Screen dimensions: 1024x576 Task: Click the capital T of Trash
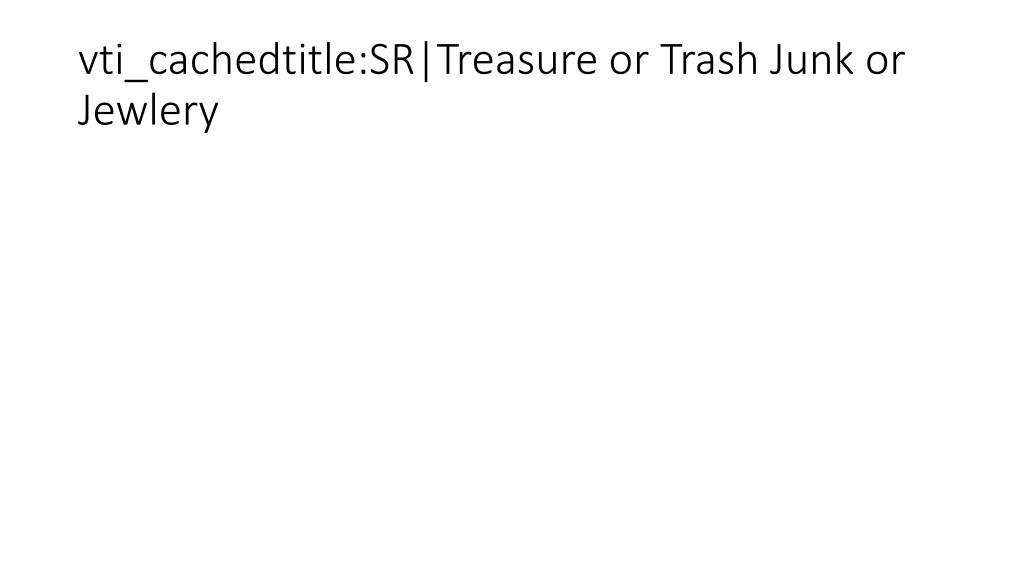click(x=672, y=61)
